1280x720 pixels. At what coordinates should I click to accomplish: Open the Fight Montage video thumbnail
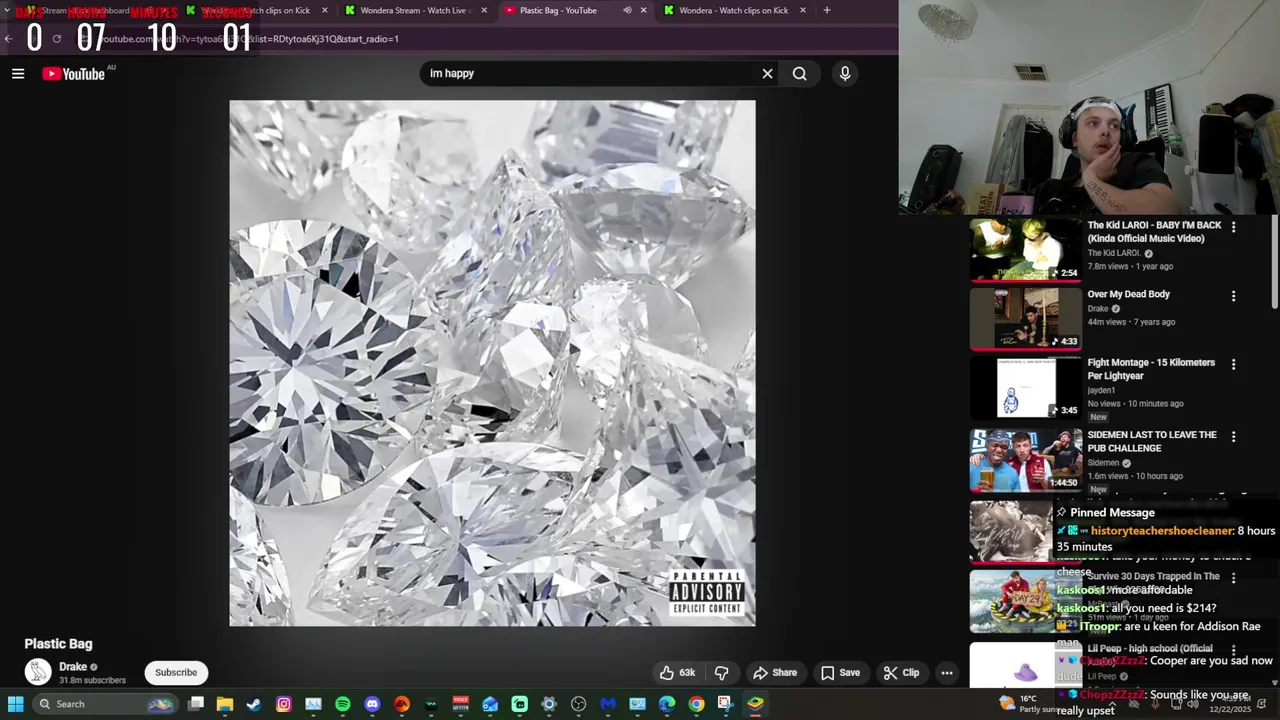pos(1026,387)
